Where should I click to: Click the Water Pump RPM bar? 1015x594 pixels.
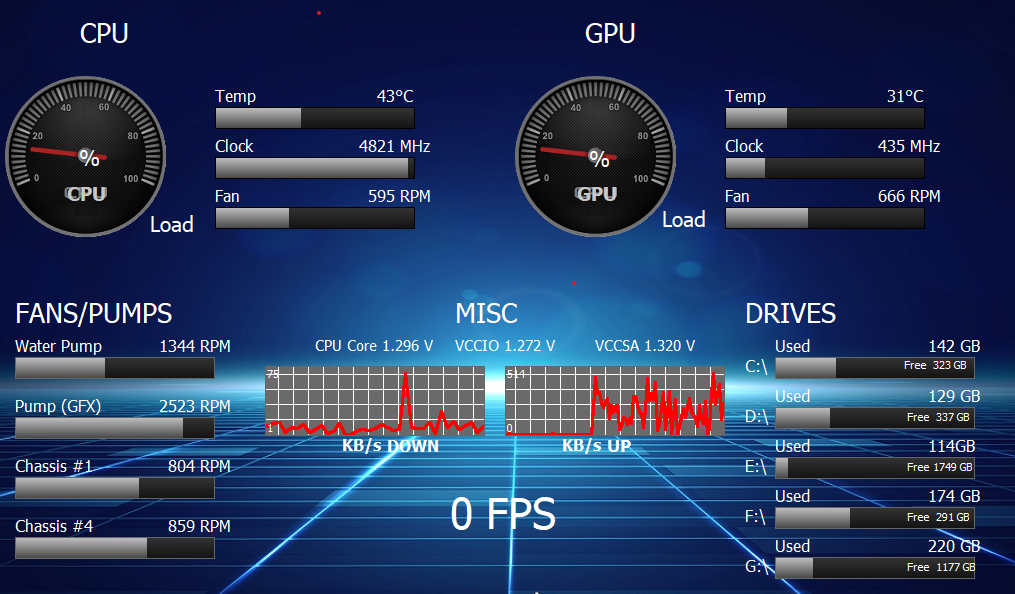115,368
